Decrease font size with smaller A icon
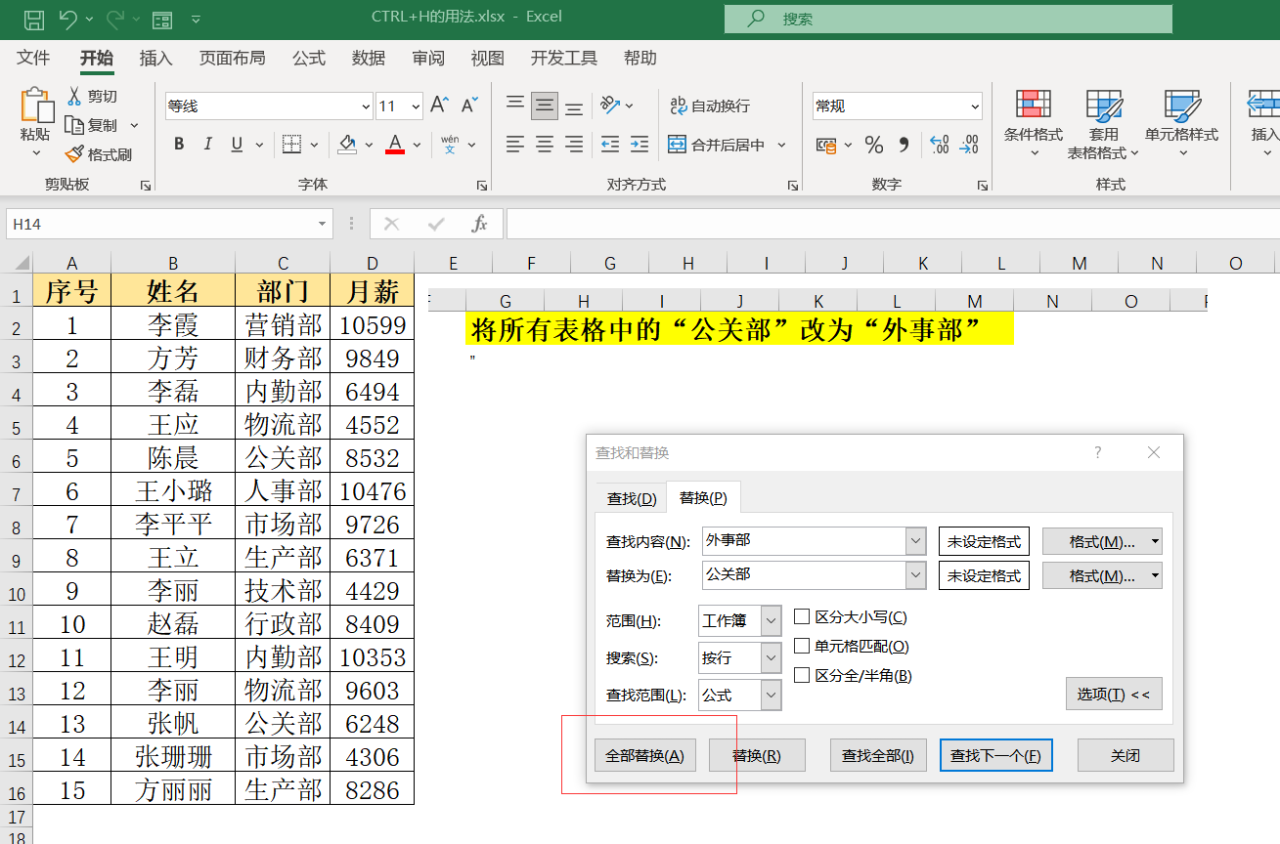The image size is (1280, 844). click(x=467, y=105)
